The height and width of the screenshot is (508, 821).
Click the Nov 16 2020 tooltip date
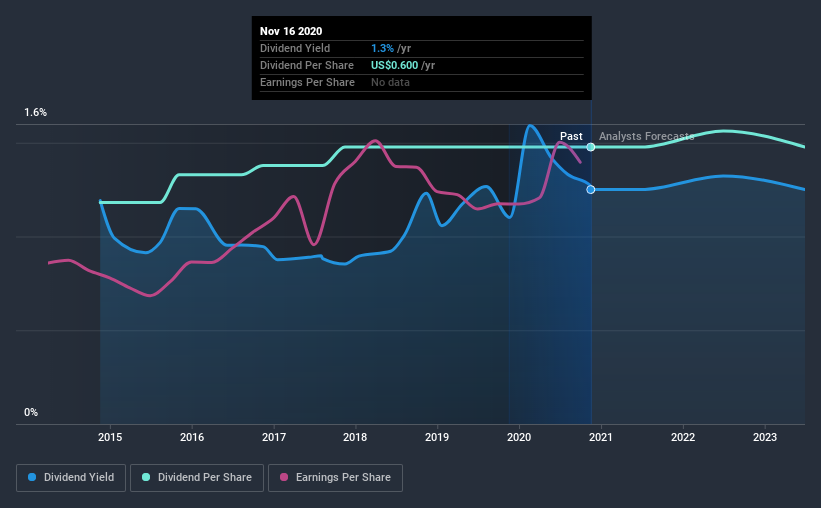click(x=291, y=31)
